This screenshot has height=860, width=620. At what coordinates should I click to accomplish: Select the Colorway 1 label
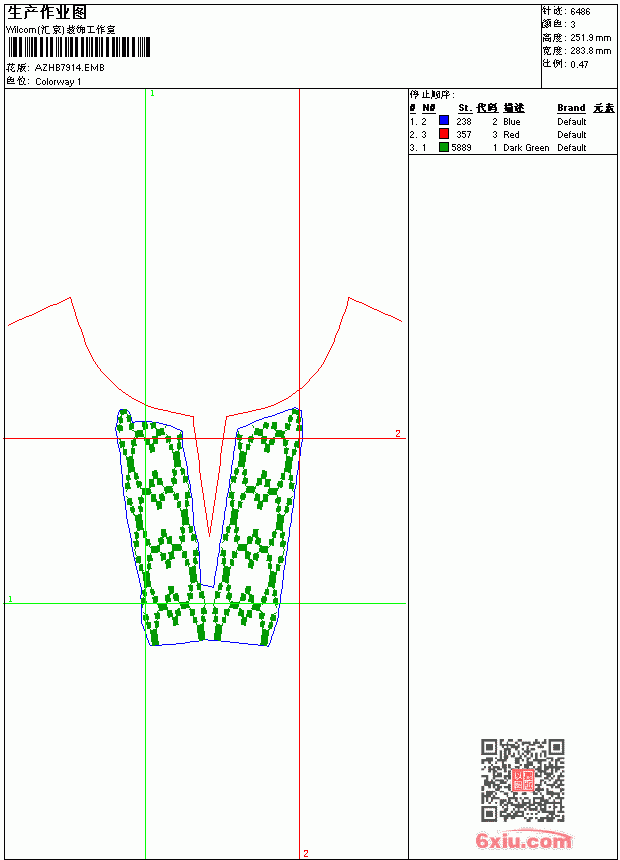58,82
